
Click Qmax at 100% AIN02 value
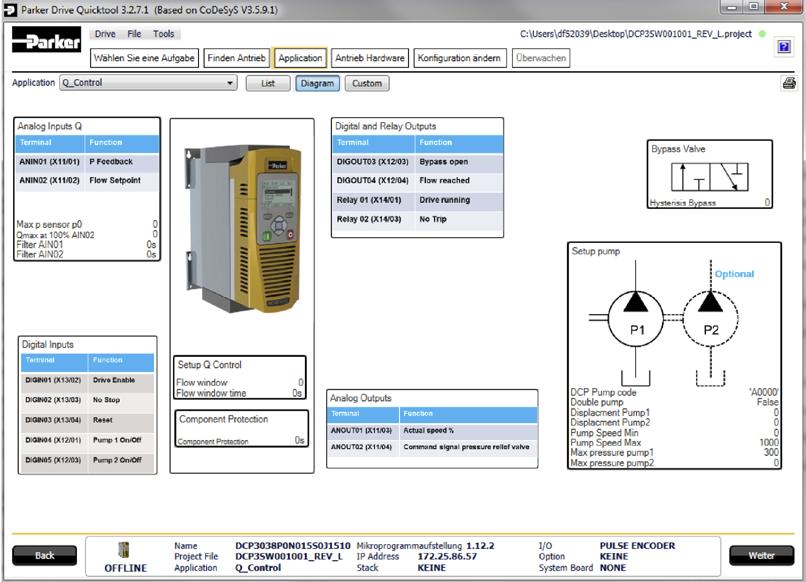155,234
